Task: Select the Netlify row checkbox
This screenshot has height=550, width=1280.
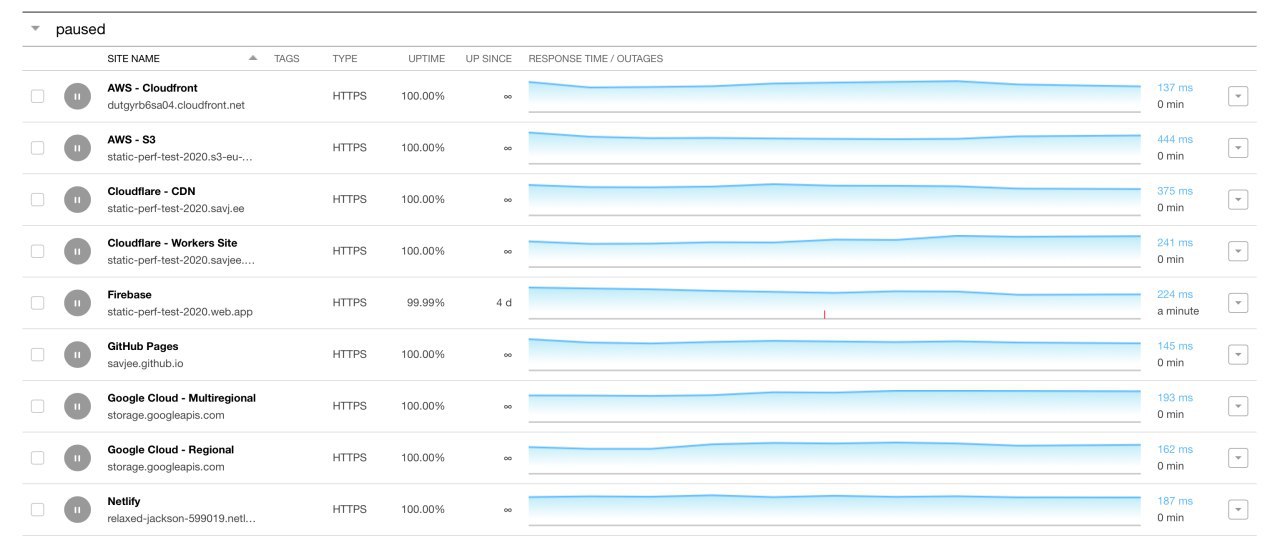Action: [37, 509]
